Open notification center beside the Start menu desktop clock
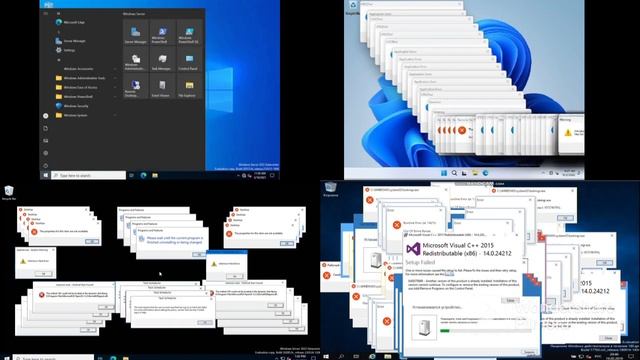 pyautogui.click(x=272, y=176)
